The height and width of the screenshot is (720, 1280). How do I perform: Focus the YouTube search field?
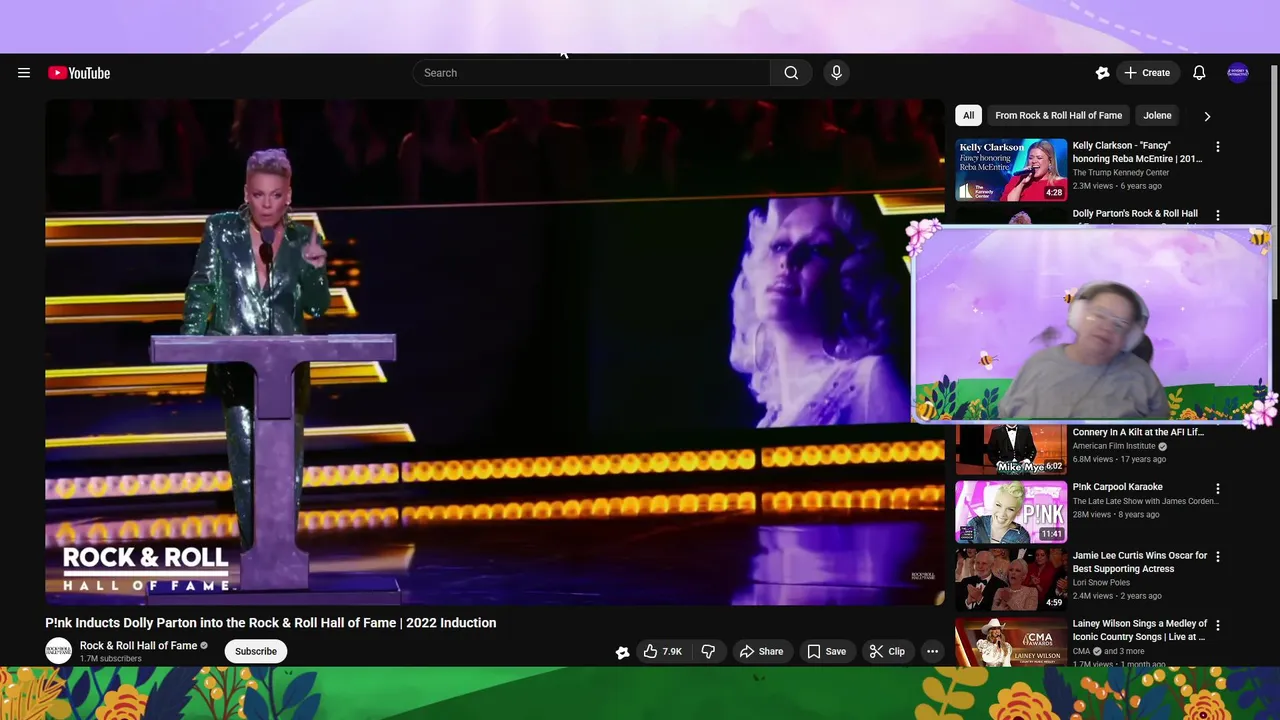(592, 73)
